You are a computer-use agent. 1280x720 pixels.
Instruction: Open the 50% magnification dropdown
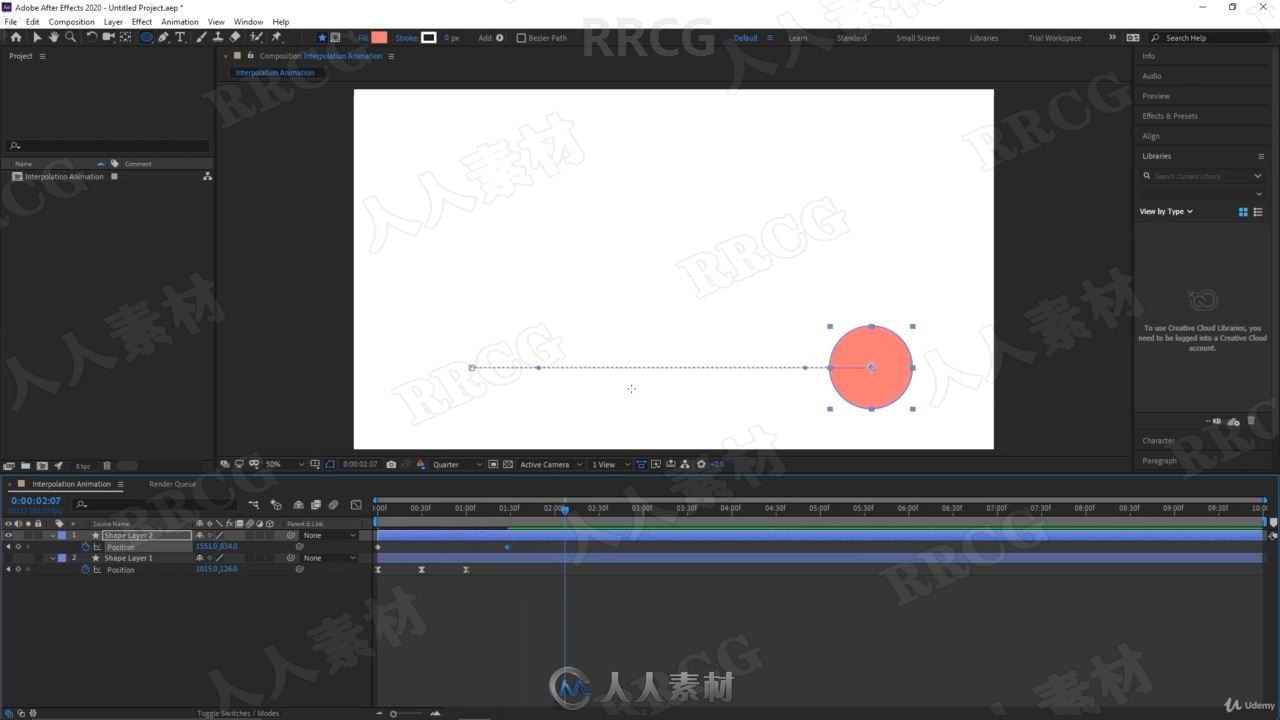coord(285,464)
